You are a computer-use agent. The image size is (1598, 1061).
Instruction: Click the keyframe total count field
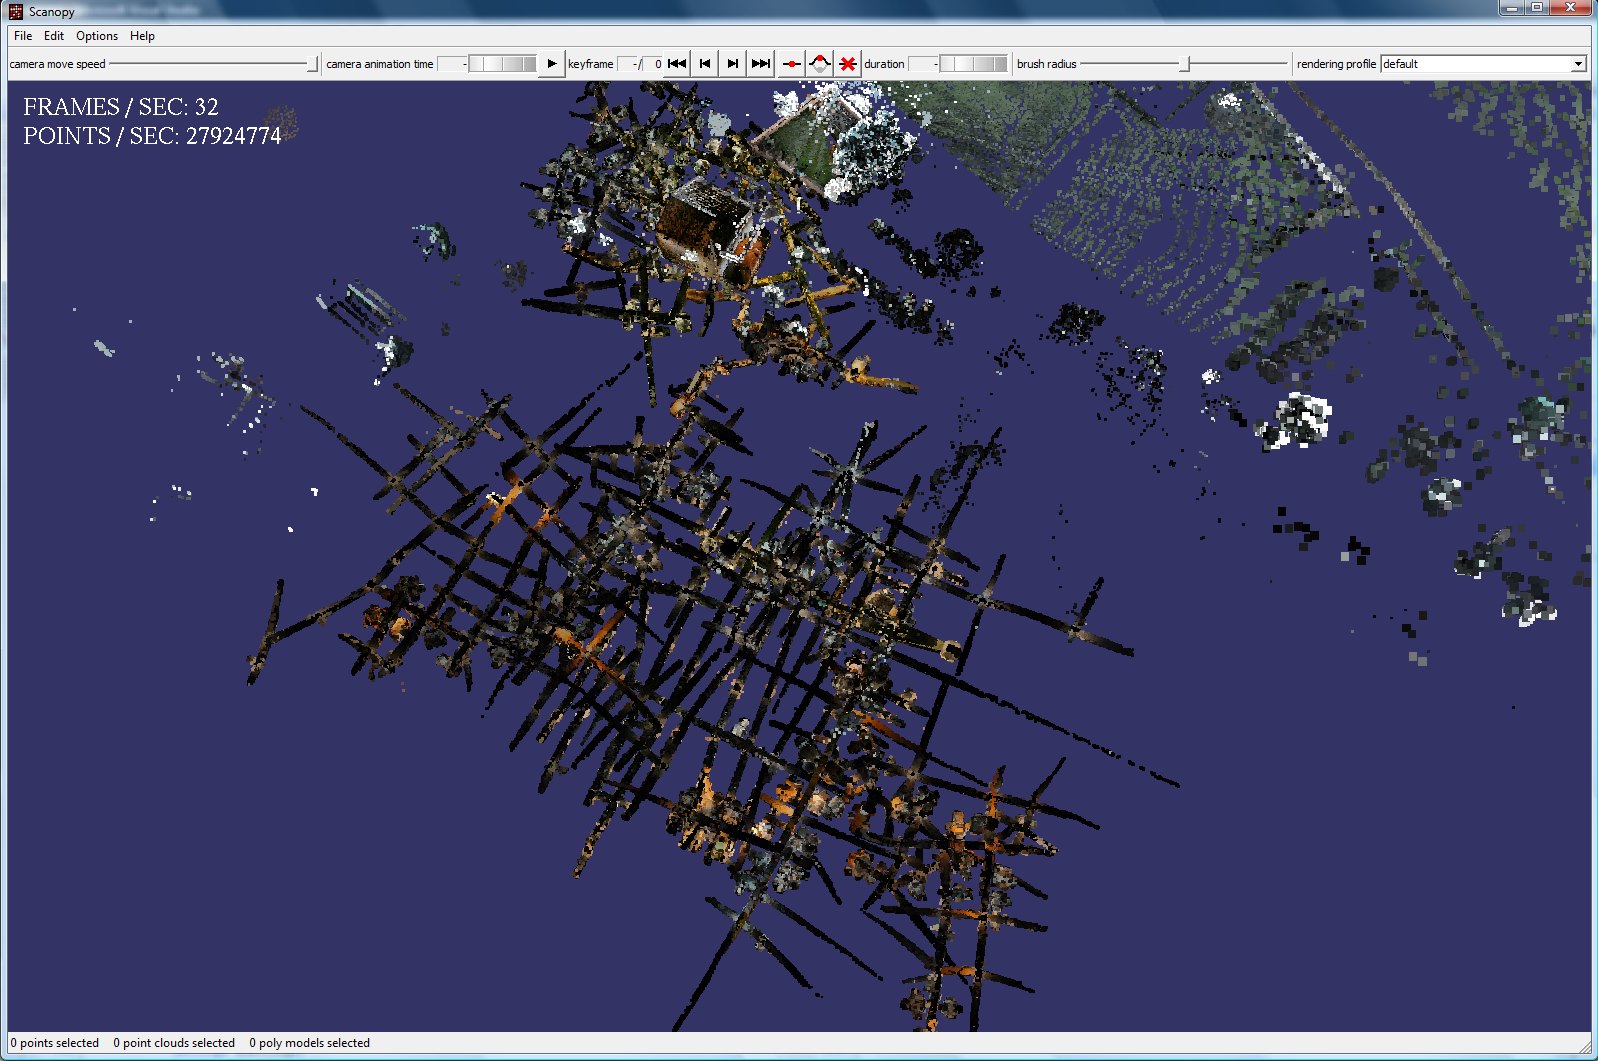pyautogui.click(x=653, y=64)
